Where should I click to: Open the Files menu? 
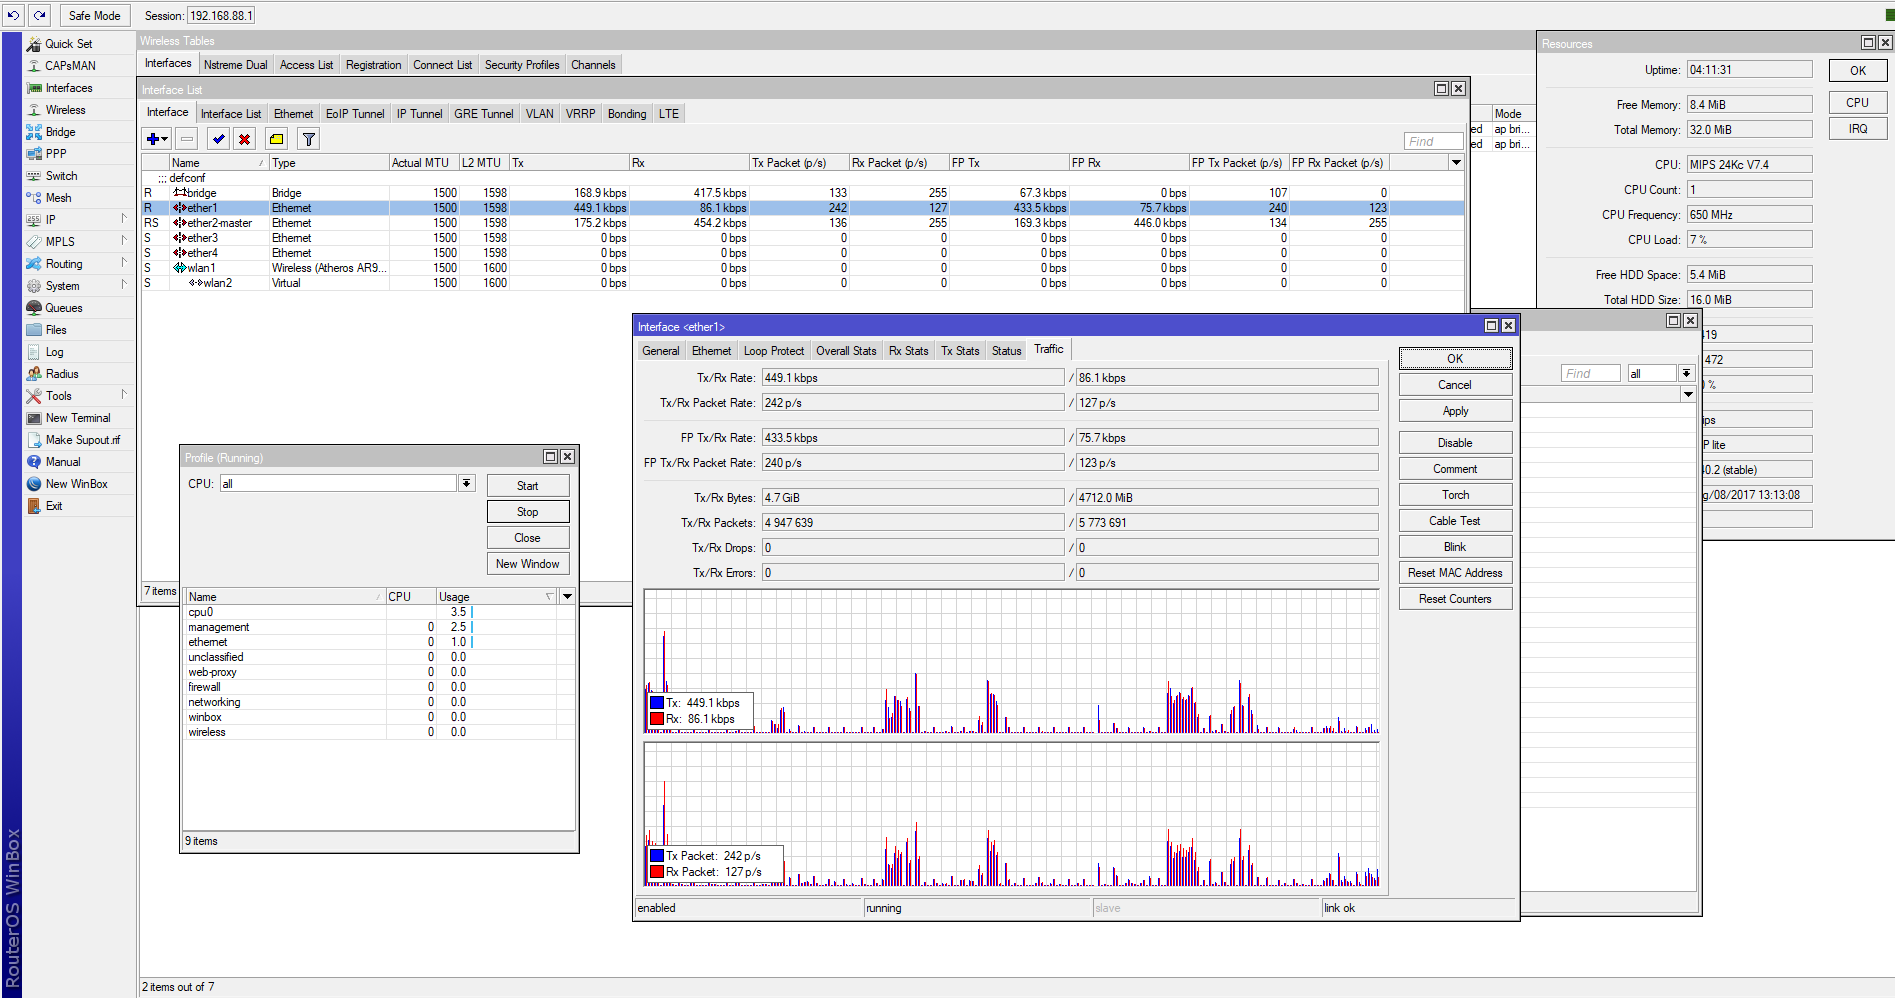point(56,330)
